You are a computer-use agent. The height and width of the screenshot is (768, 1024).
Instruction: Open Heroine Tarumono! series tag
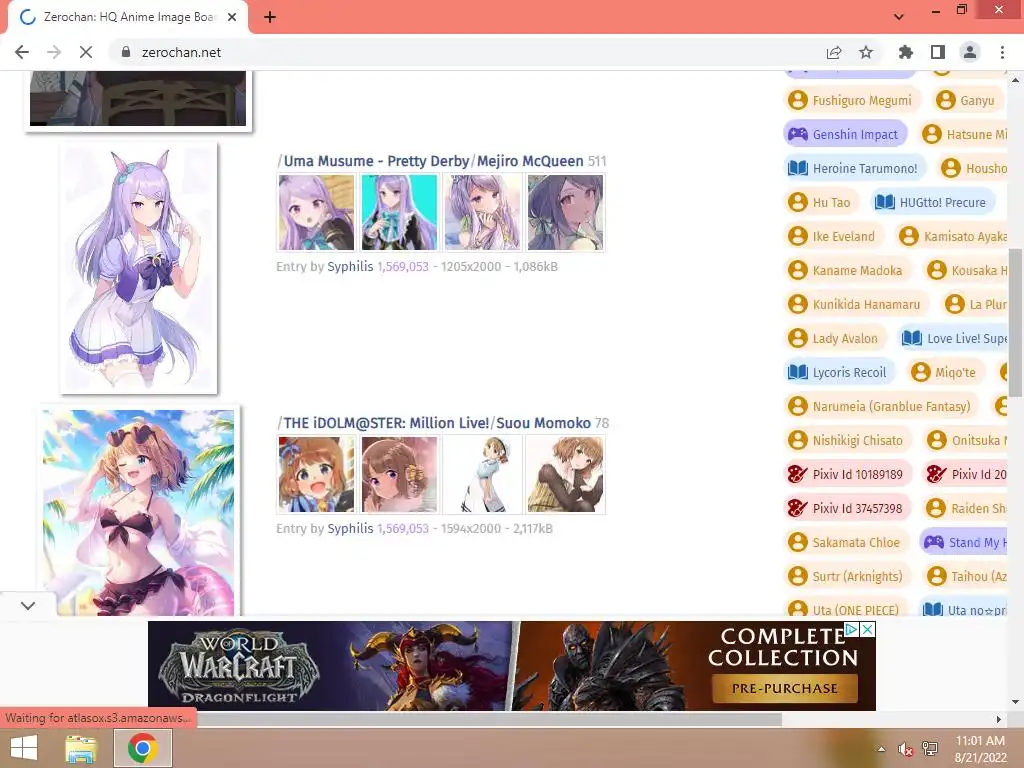coord(854,168)
